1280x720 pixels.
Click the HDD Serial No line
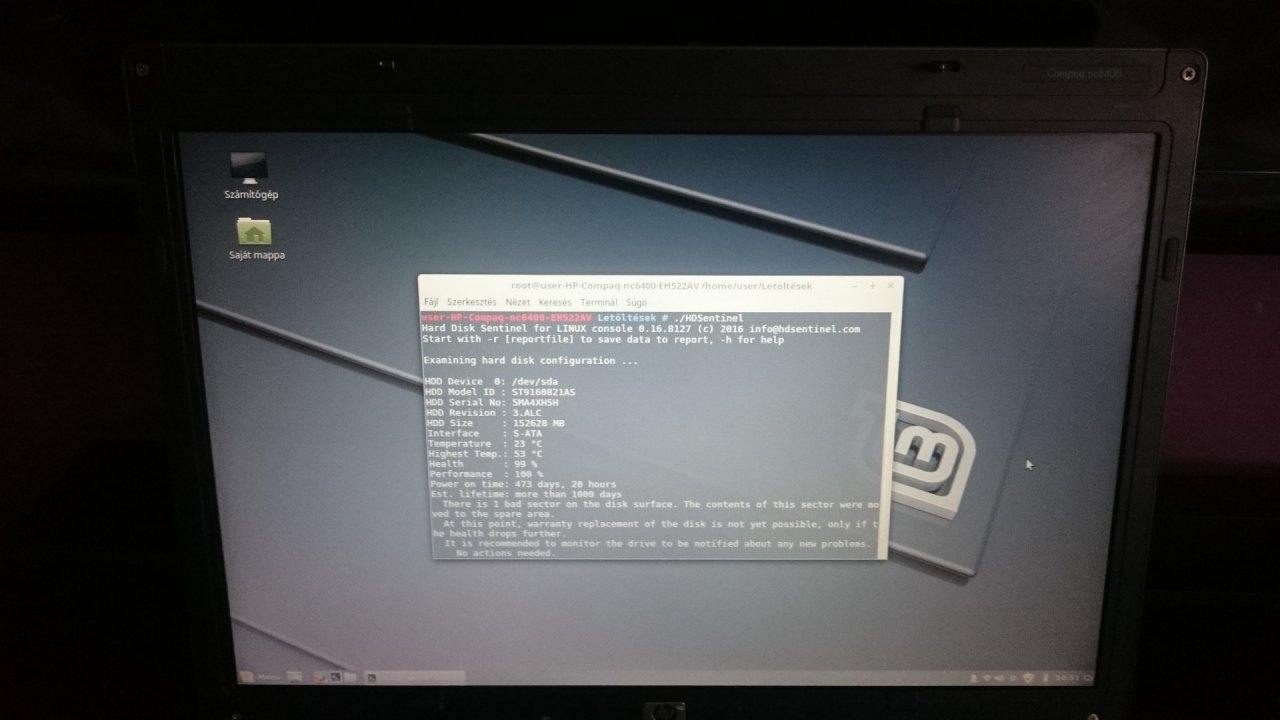(x=491, y=402)
